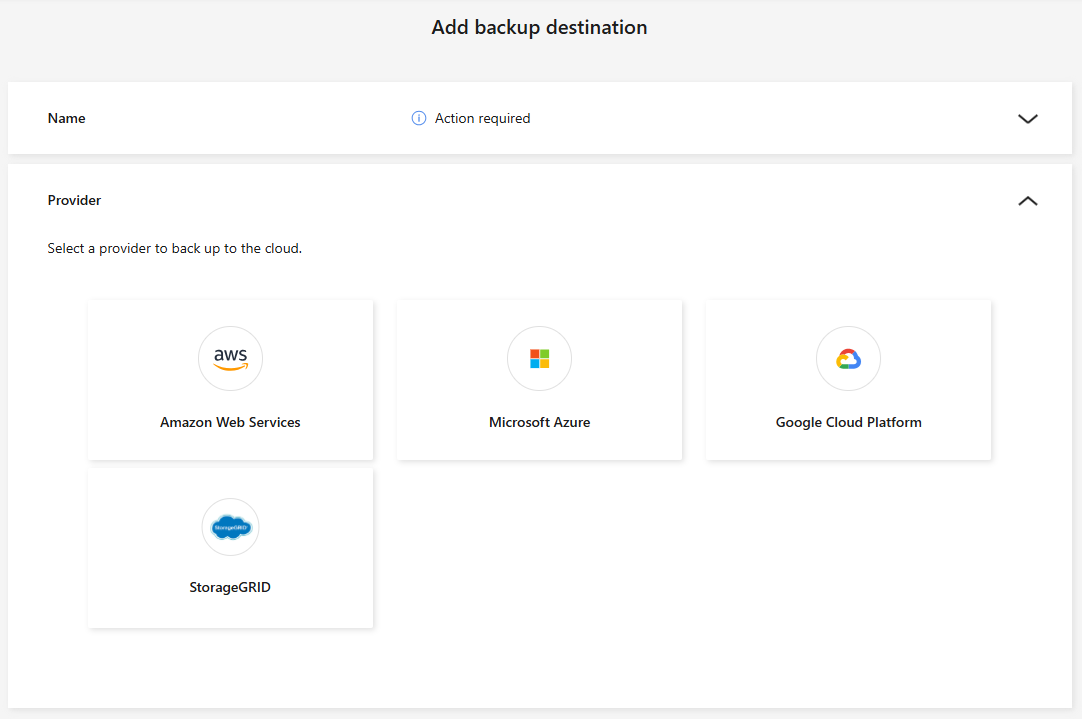Open the Name section using its chevron
1082x719 pixels.
click(x=1028, y=118)
